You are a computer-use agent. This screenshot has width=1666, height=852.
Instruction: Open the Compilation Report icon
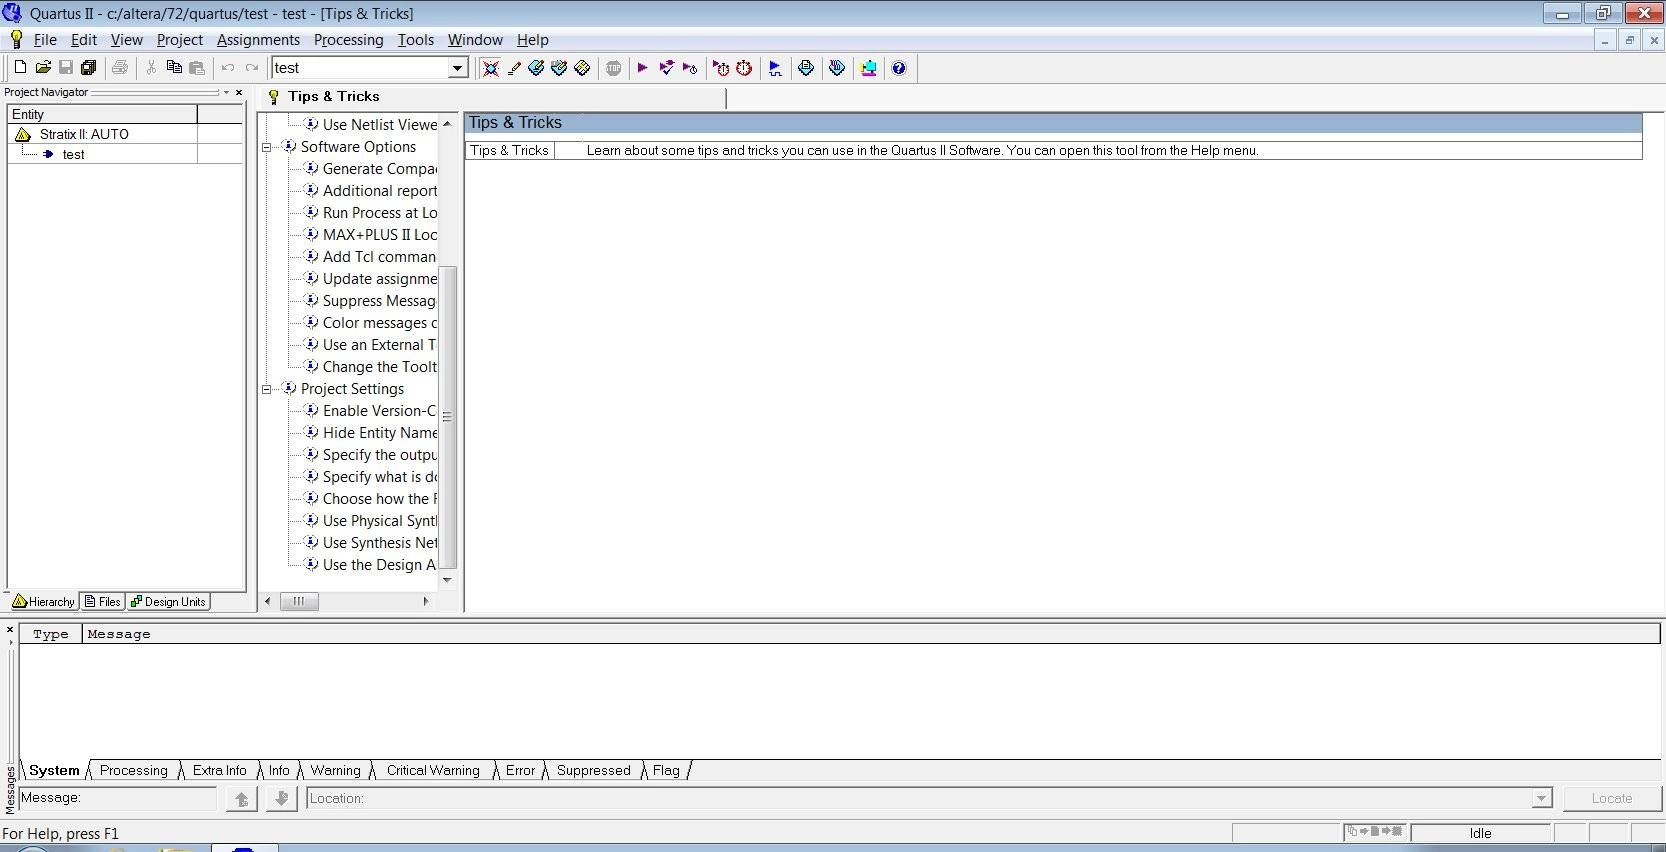[806, 68]
